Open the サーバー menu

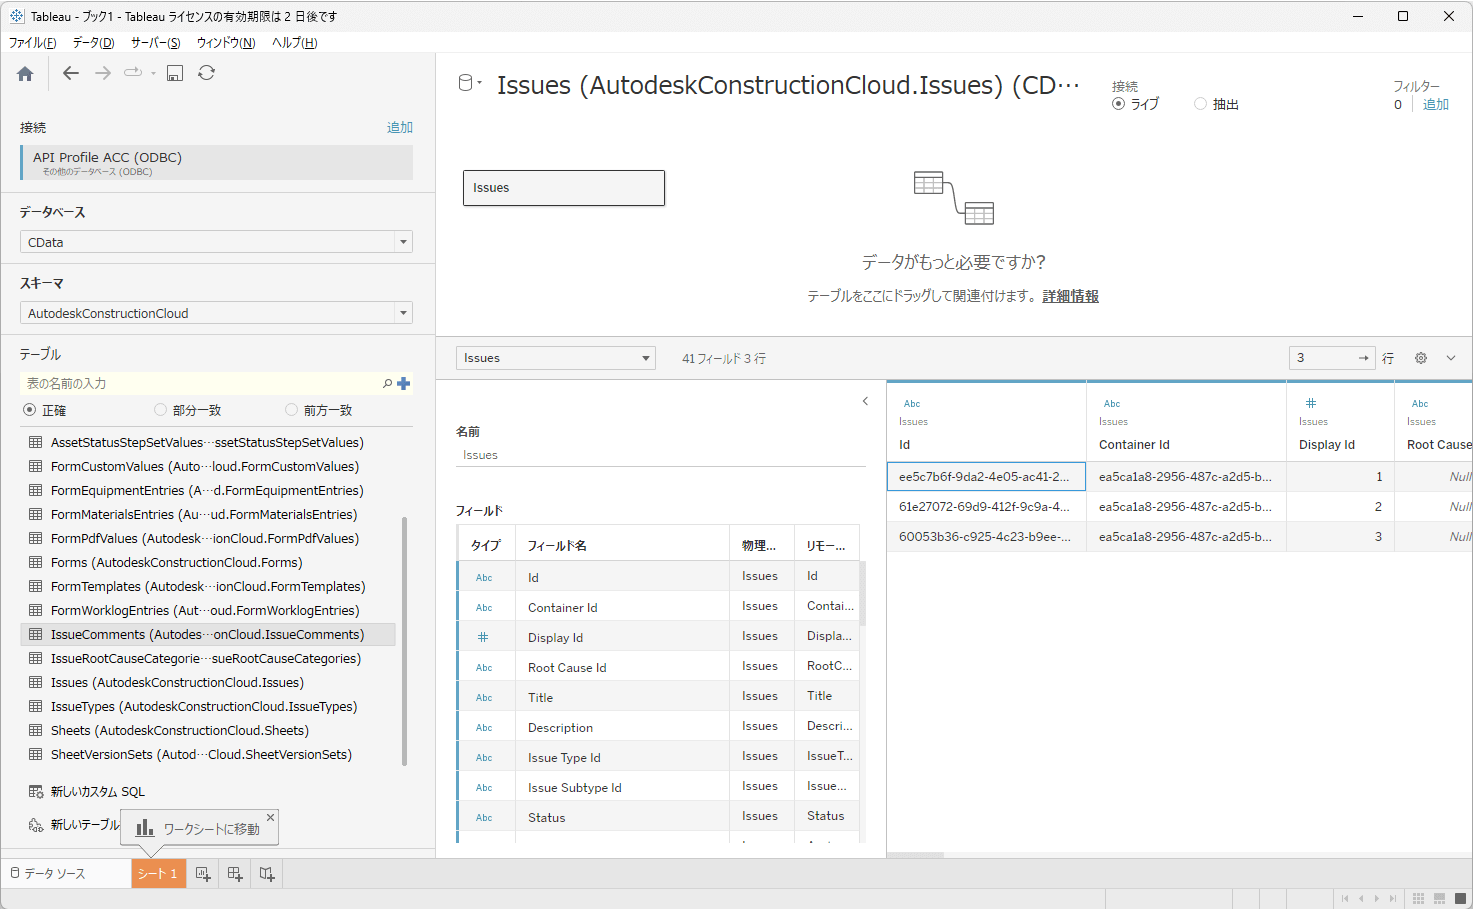(155, 43)
